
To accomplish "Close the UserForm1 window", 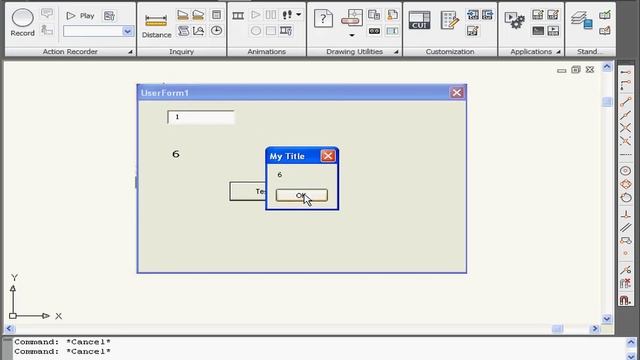I will tap(457, 93).
